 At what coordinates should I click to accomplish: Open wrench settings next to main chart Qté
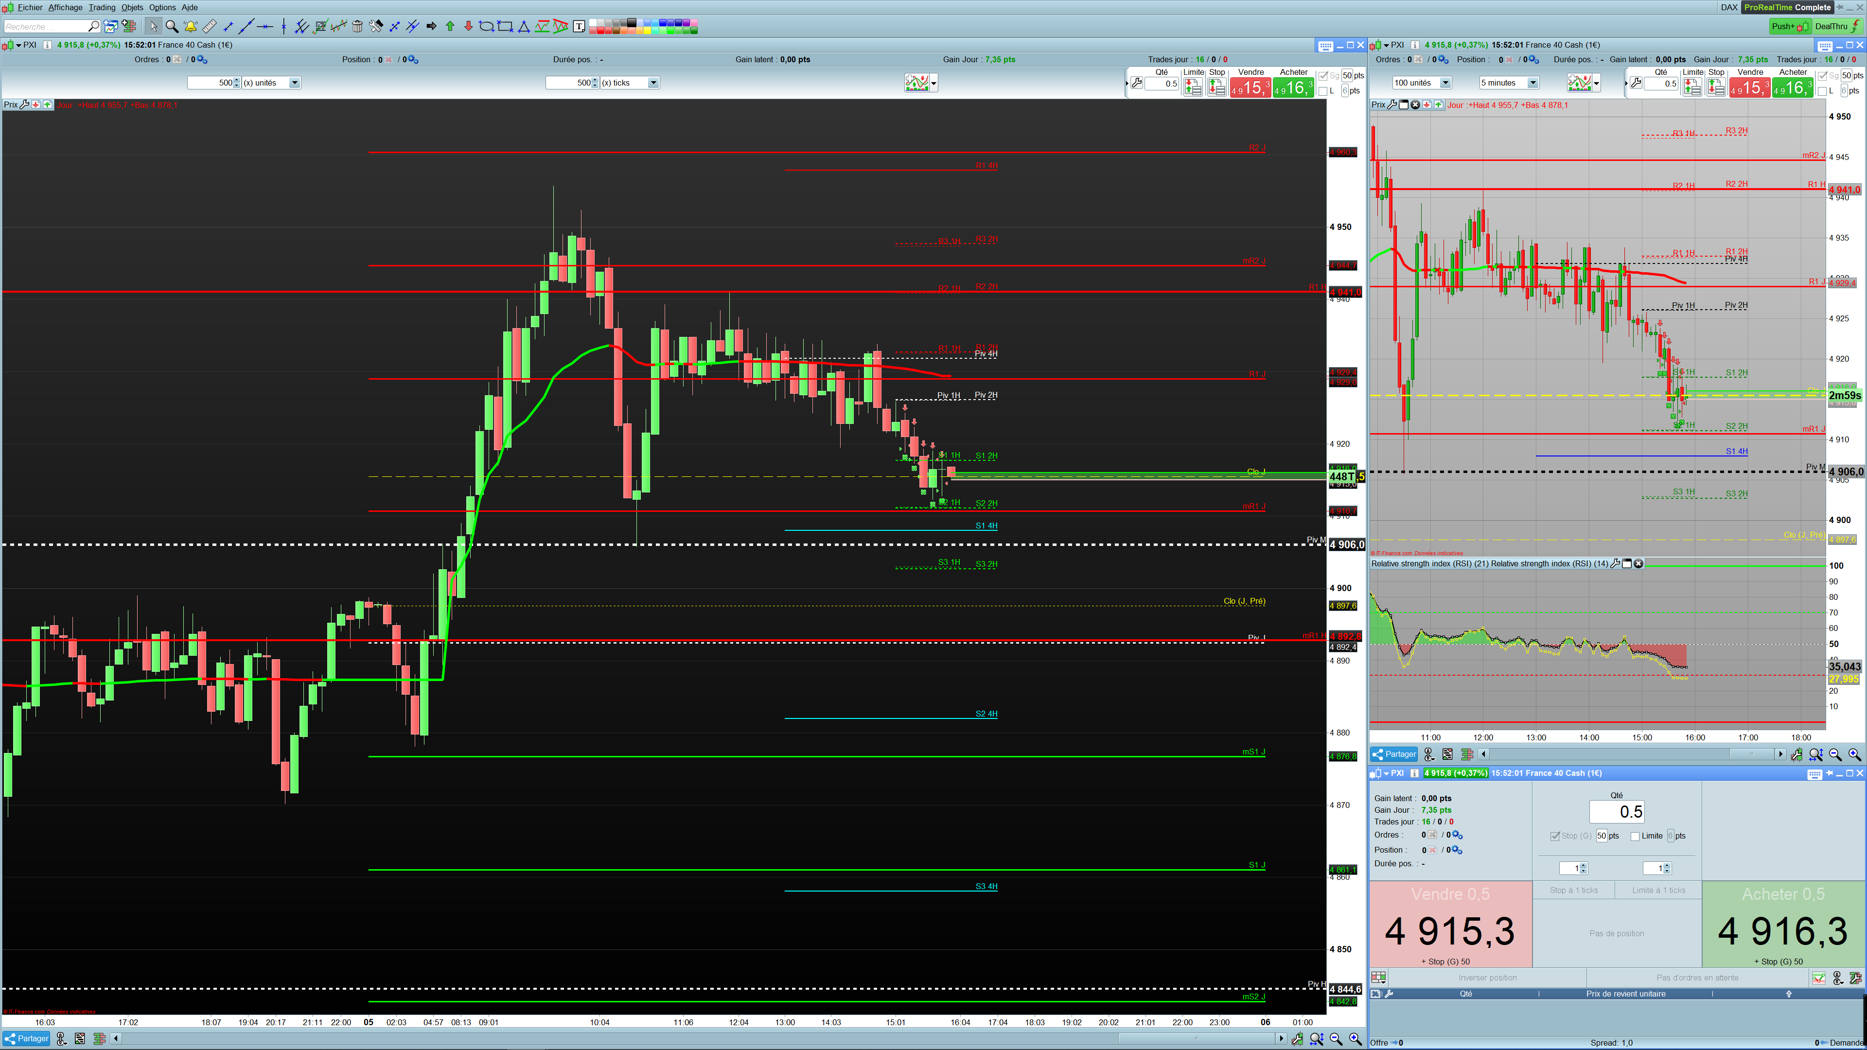click(1137, 84)
